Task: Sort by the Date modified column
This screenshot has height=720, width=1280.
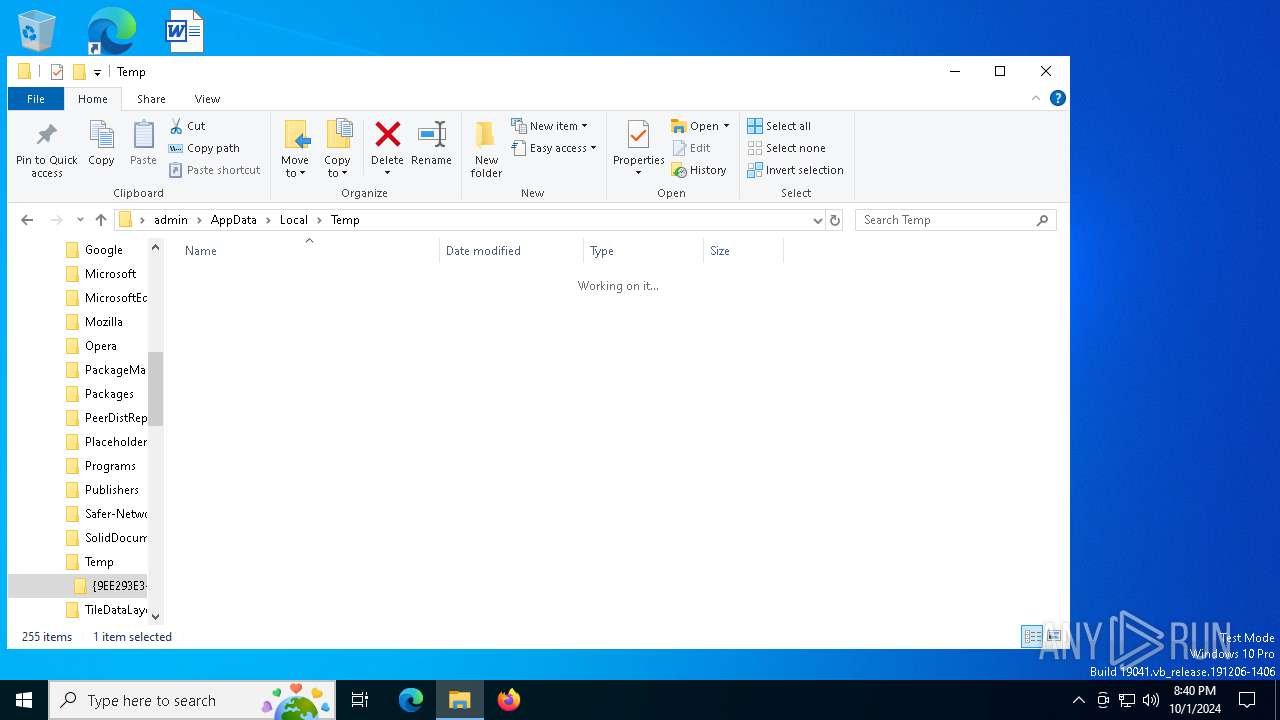Action: 511,251
